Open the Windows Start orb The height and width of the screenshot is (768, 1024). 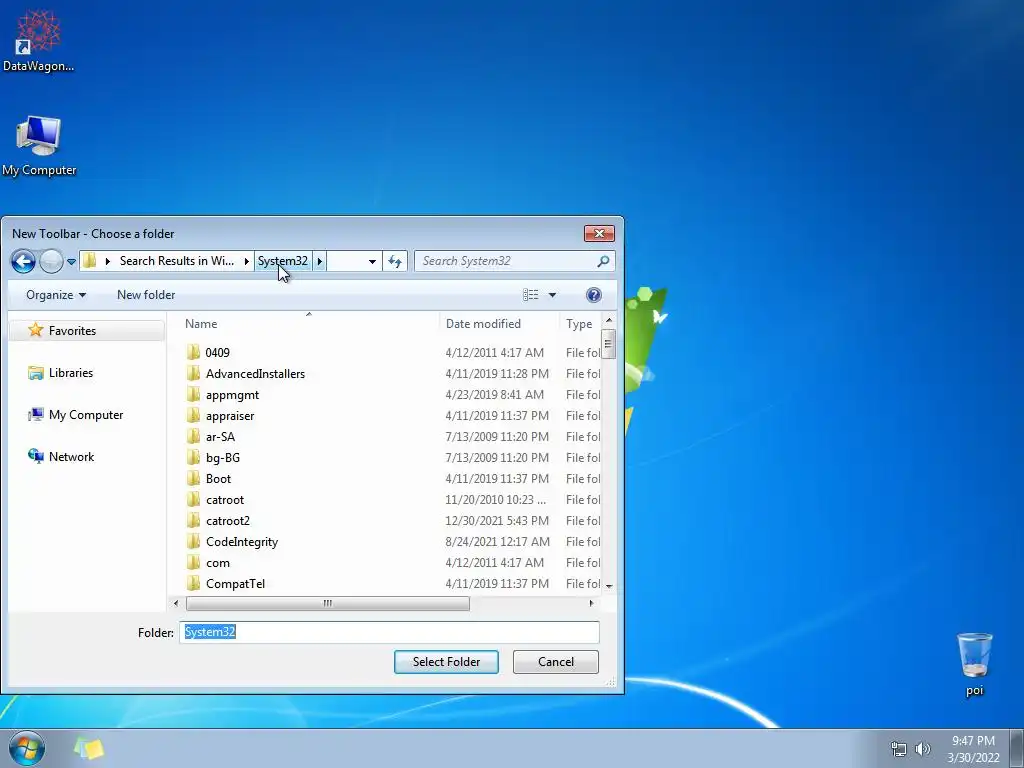tap(27, 748)
